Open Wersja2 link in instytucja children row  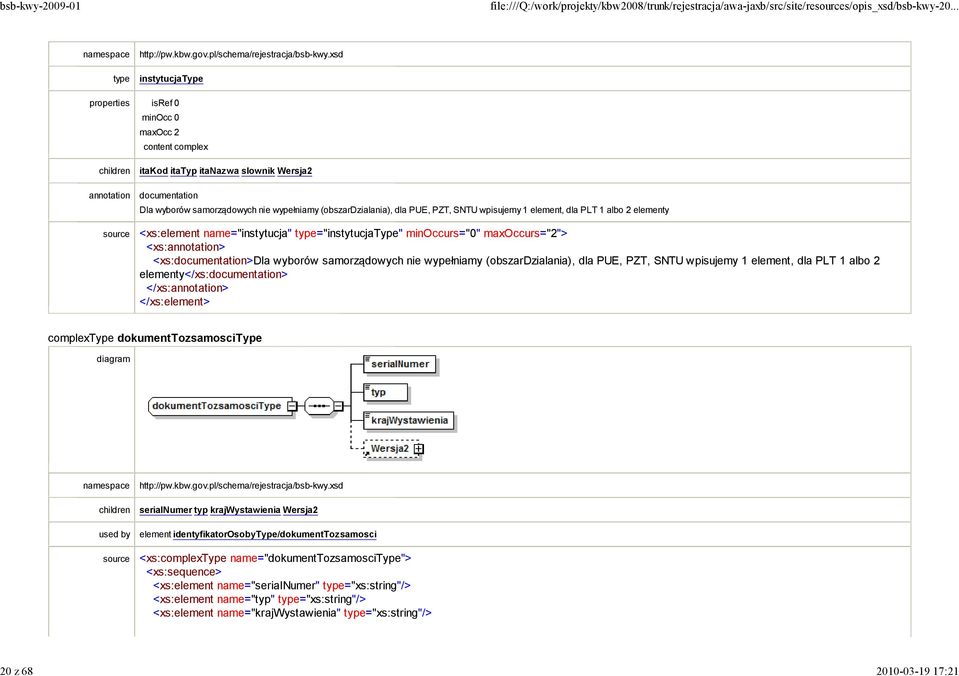(295, 171)
